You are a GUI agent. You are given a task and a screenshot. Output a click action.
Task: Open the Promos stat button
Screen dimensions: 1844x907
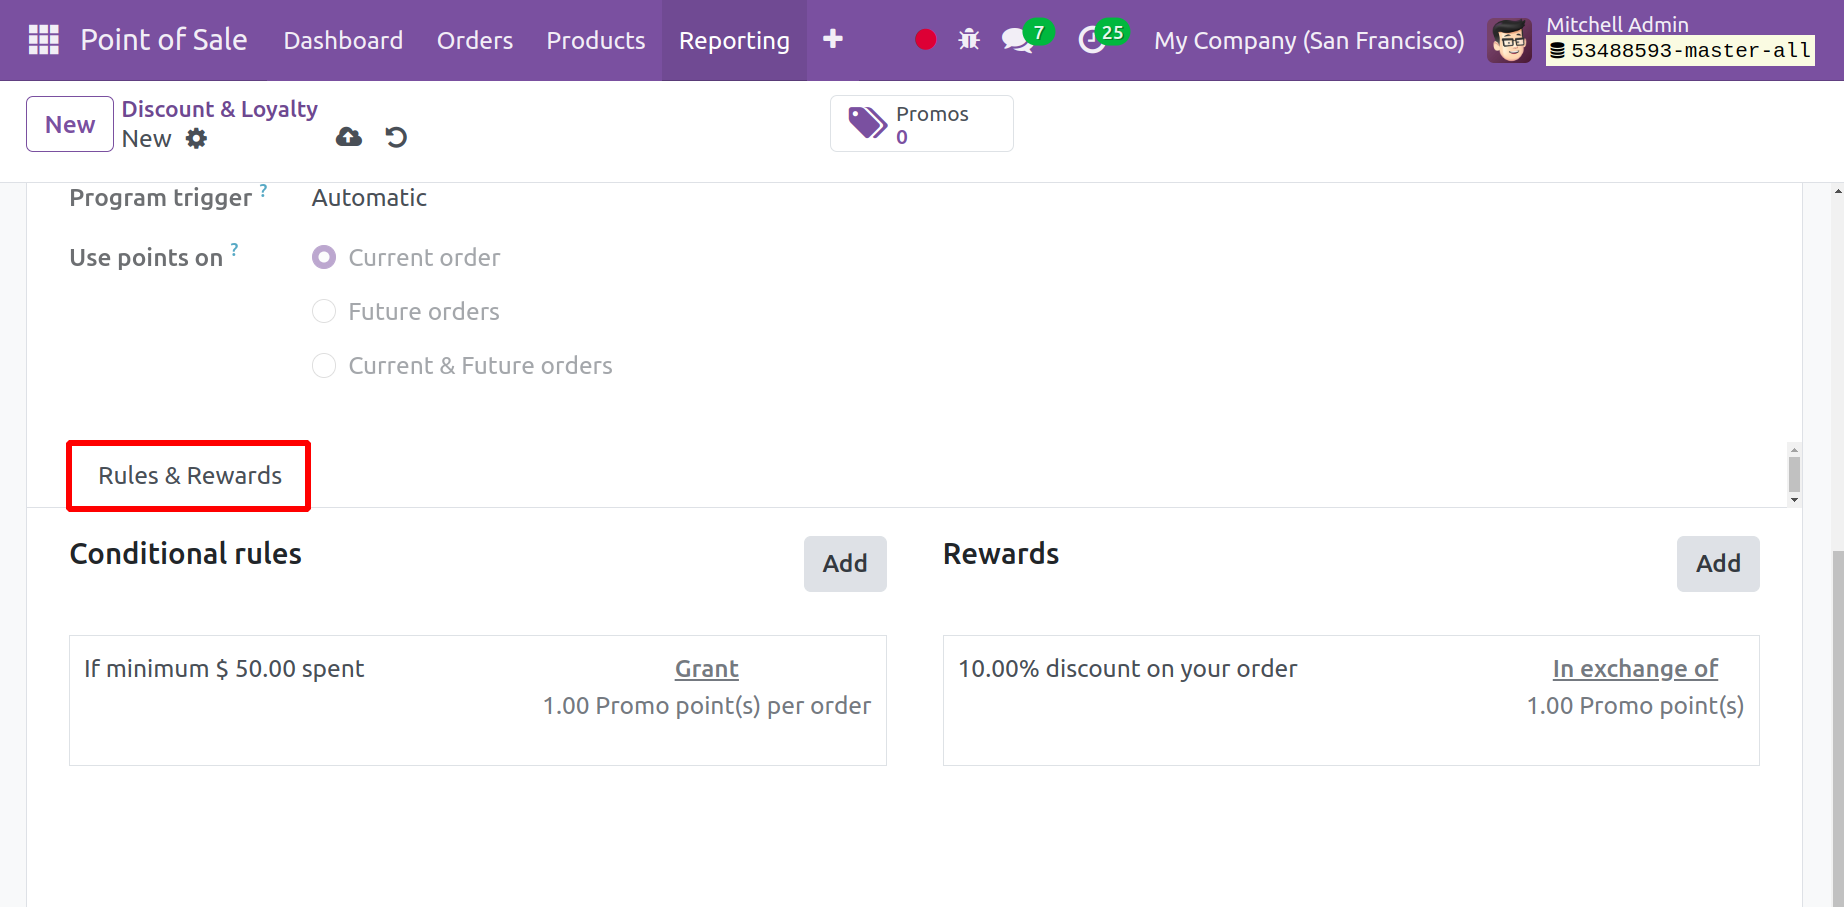[921, 124]
